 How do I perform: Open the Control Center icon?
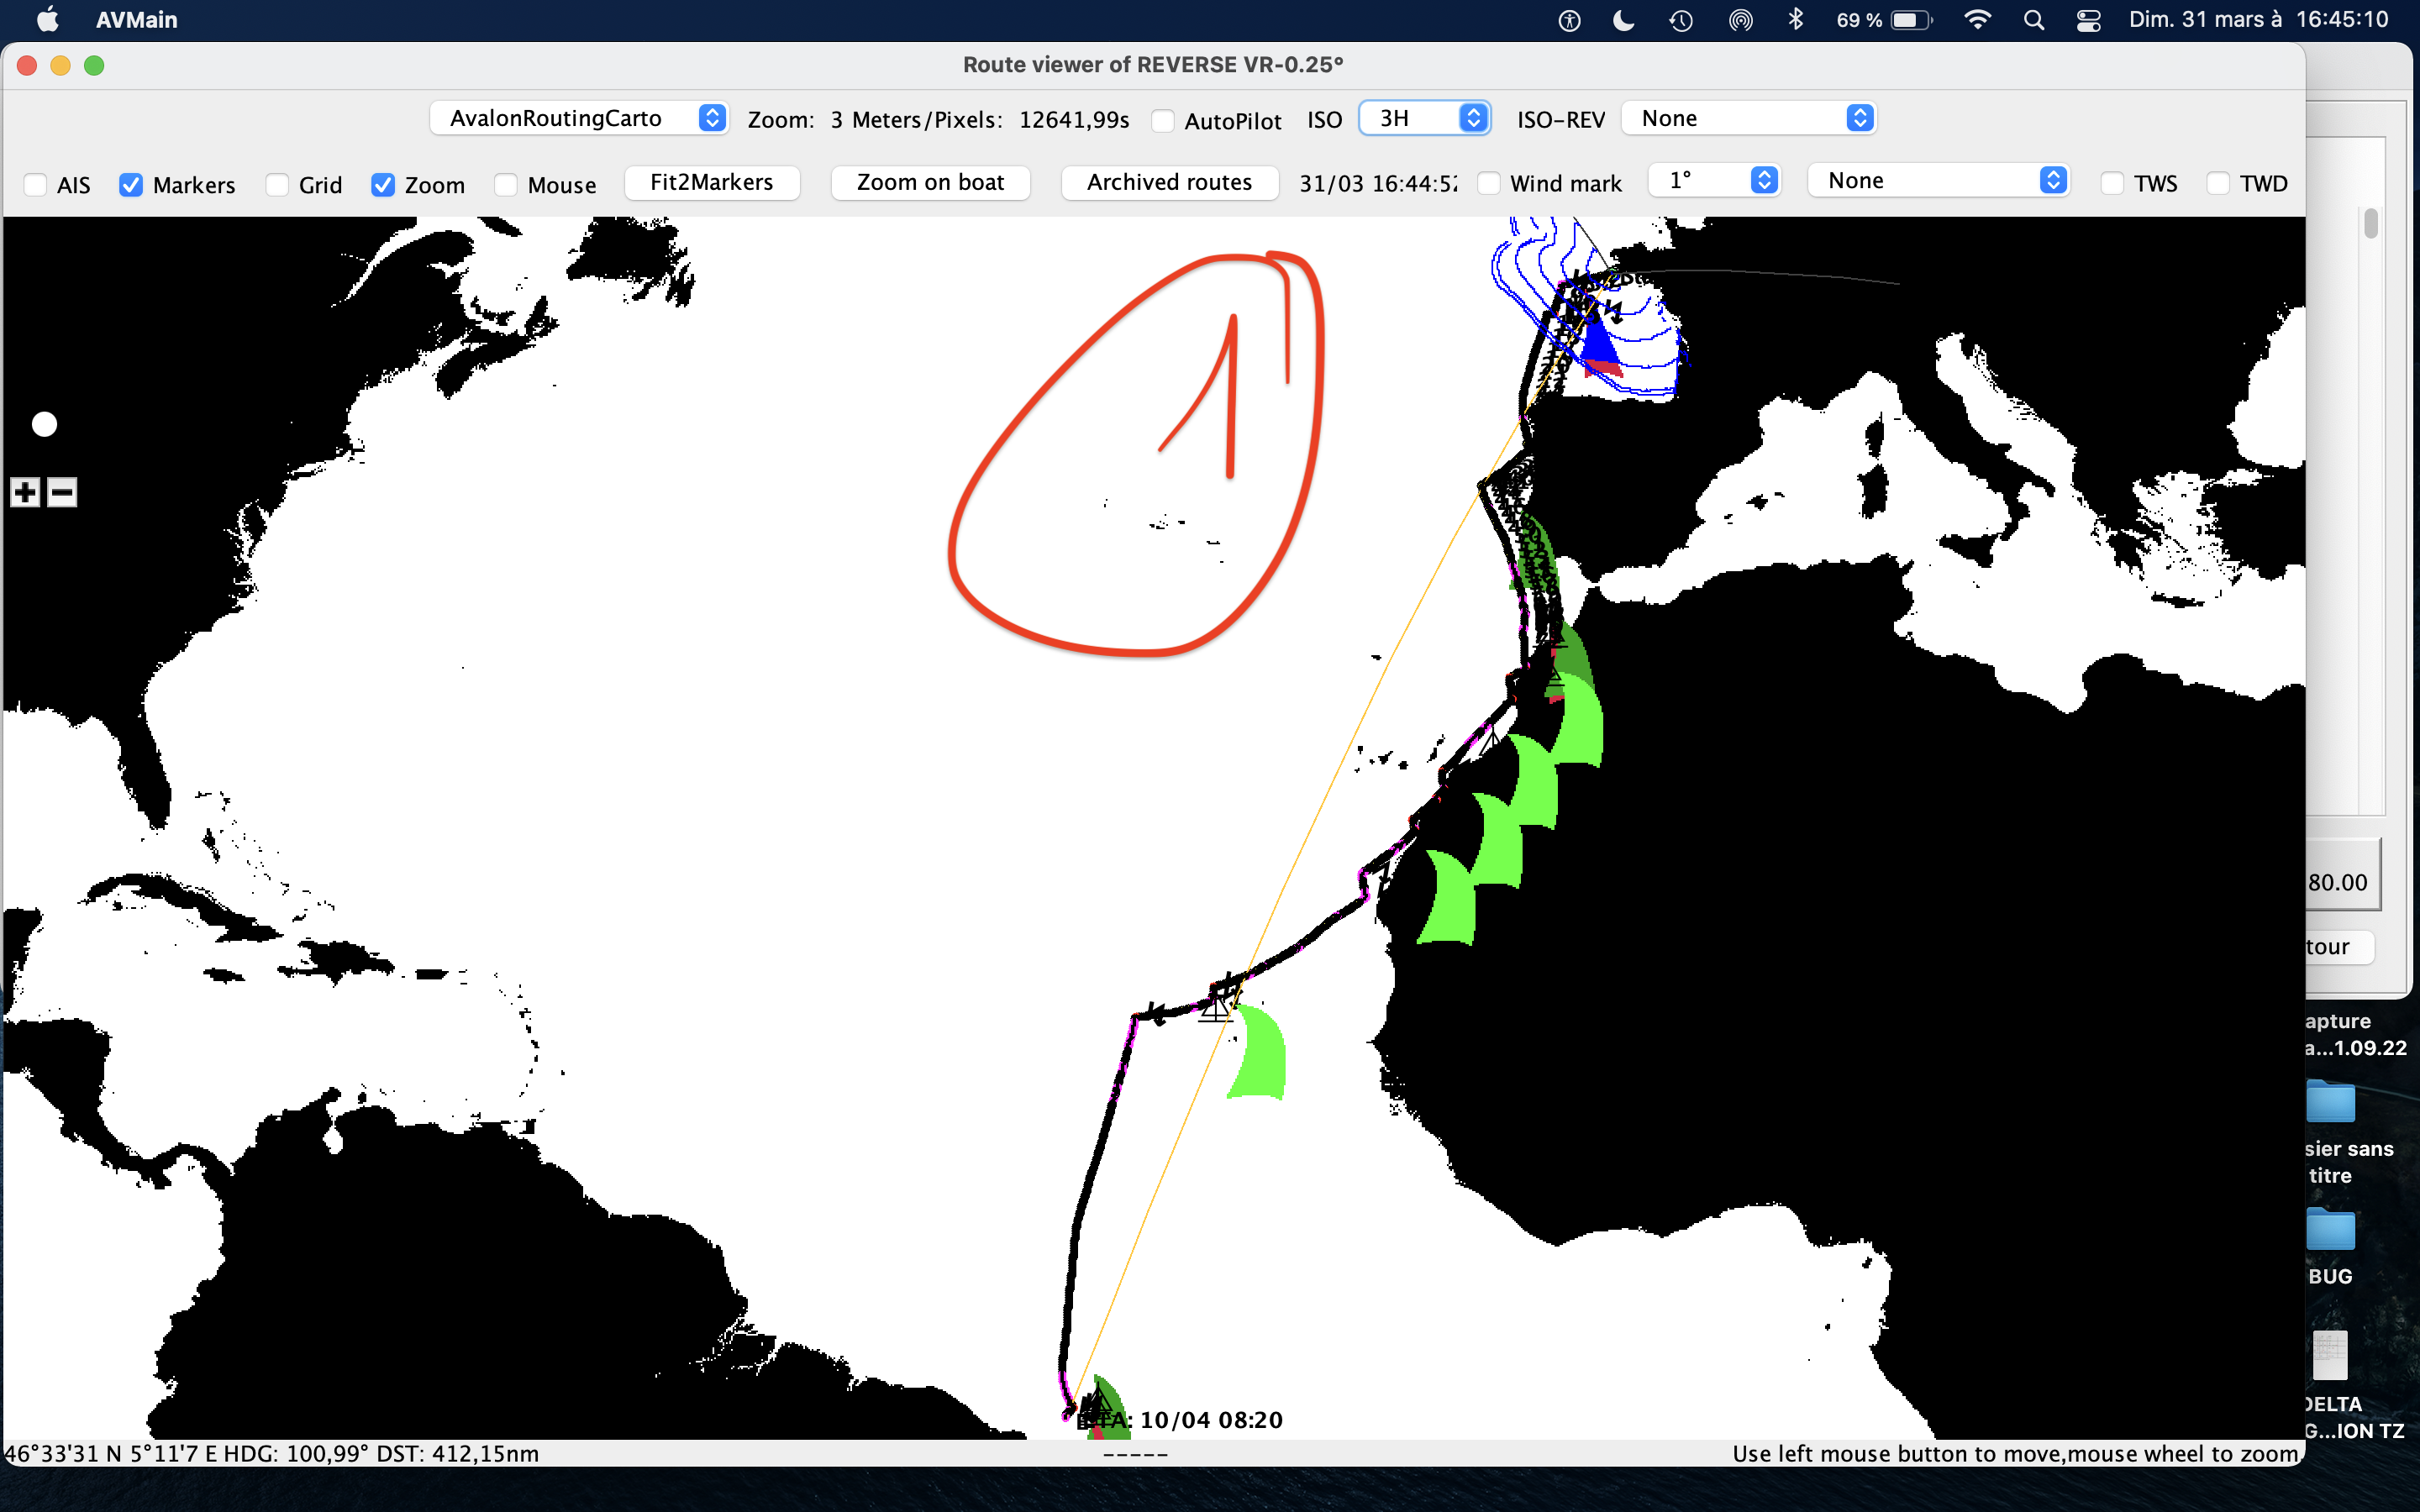tap(2088, 20)
